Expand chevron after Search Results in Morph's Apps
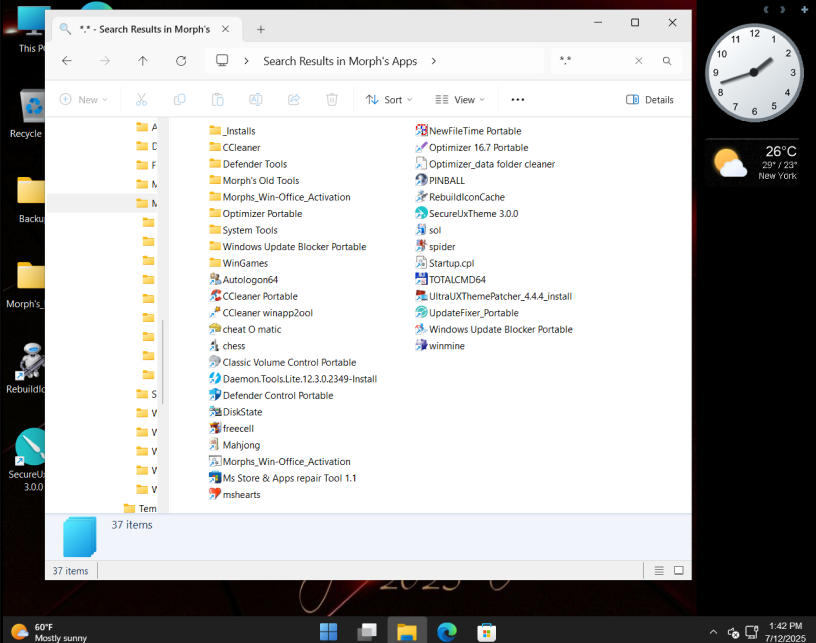Viewport: 816px width, 643px height. [434, 61]
